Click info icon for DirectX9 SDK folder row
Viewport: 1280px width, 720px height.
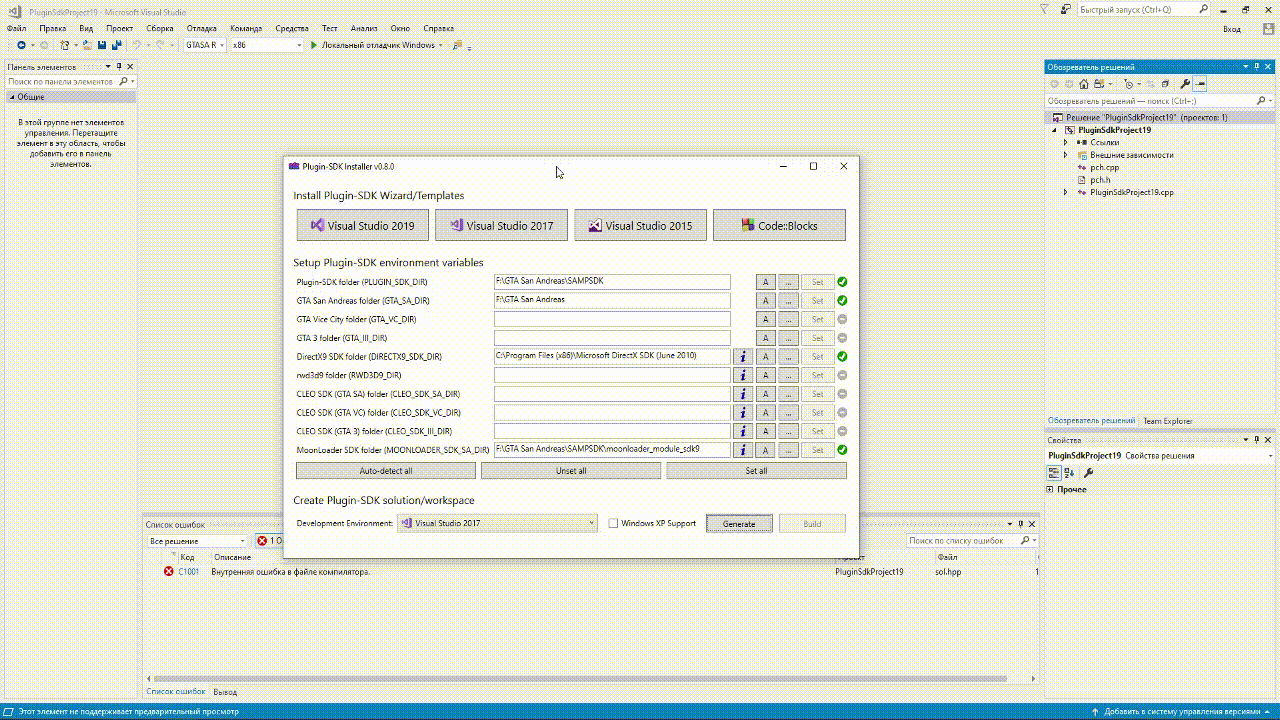point(743,357)
